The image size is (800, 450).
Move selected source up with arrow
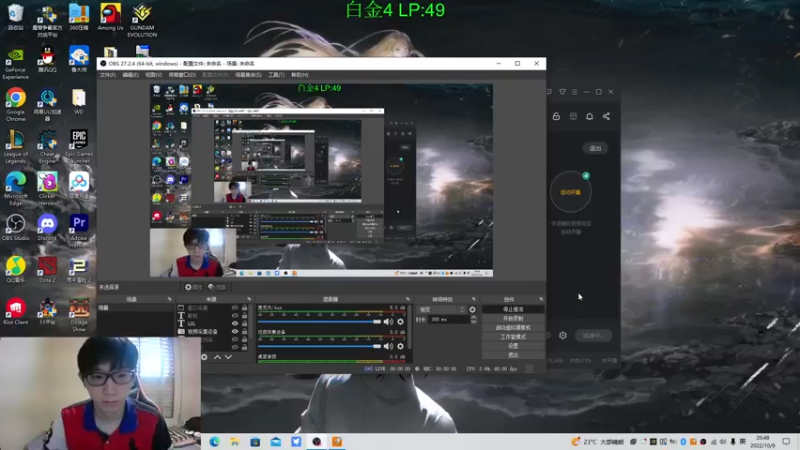[x=217, y=357]
